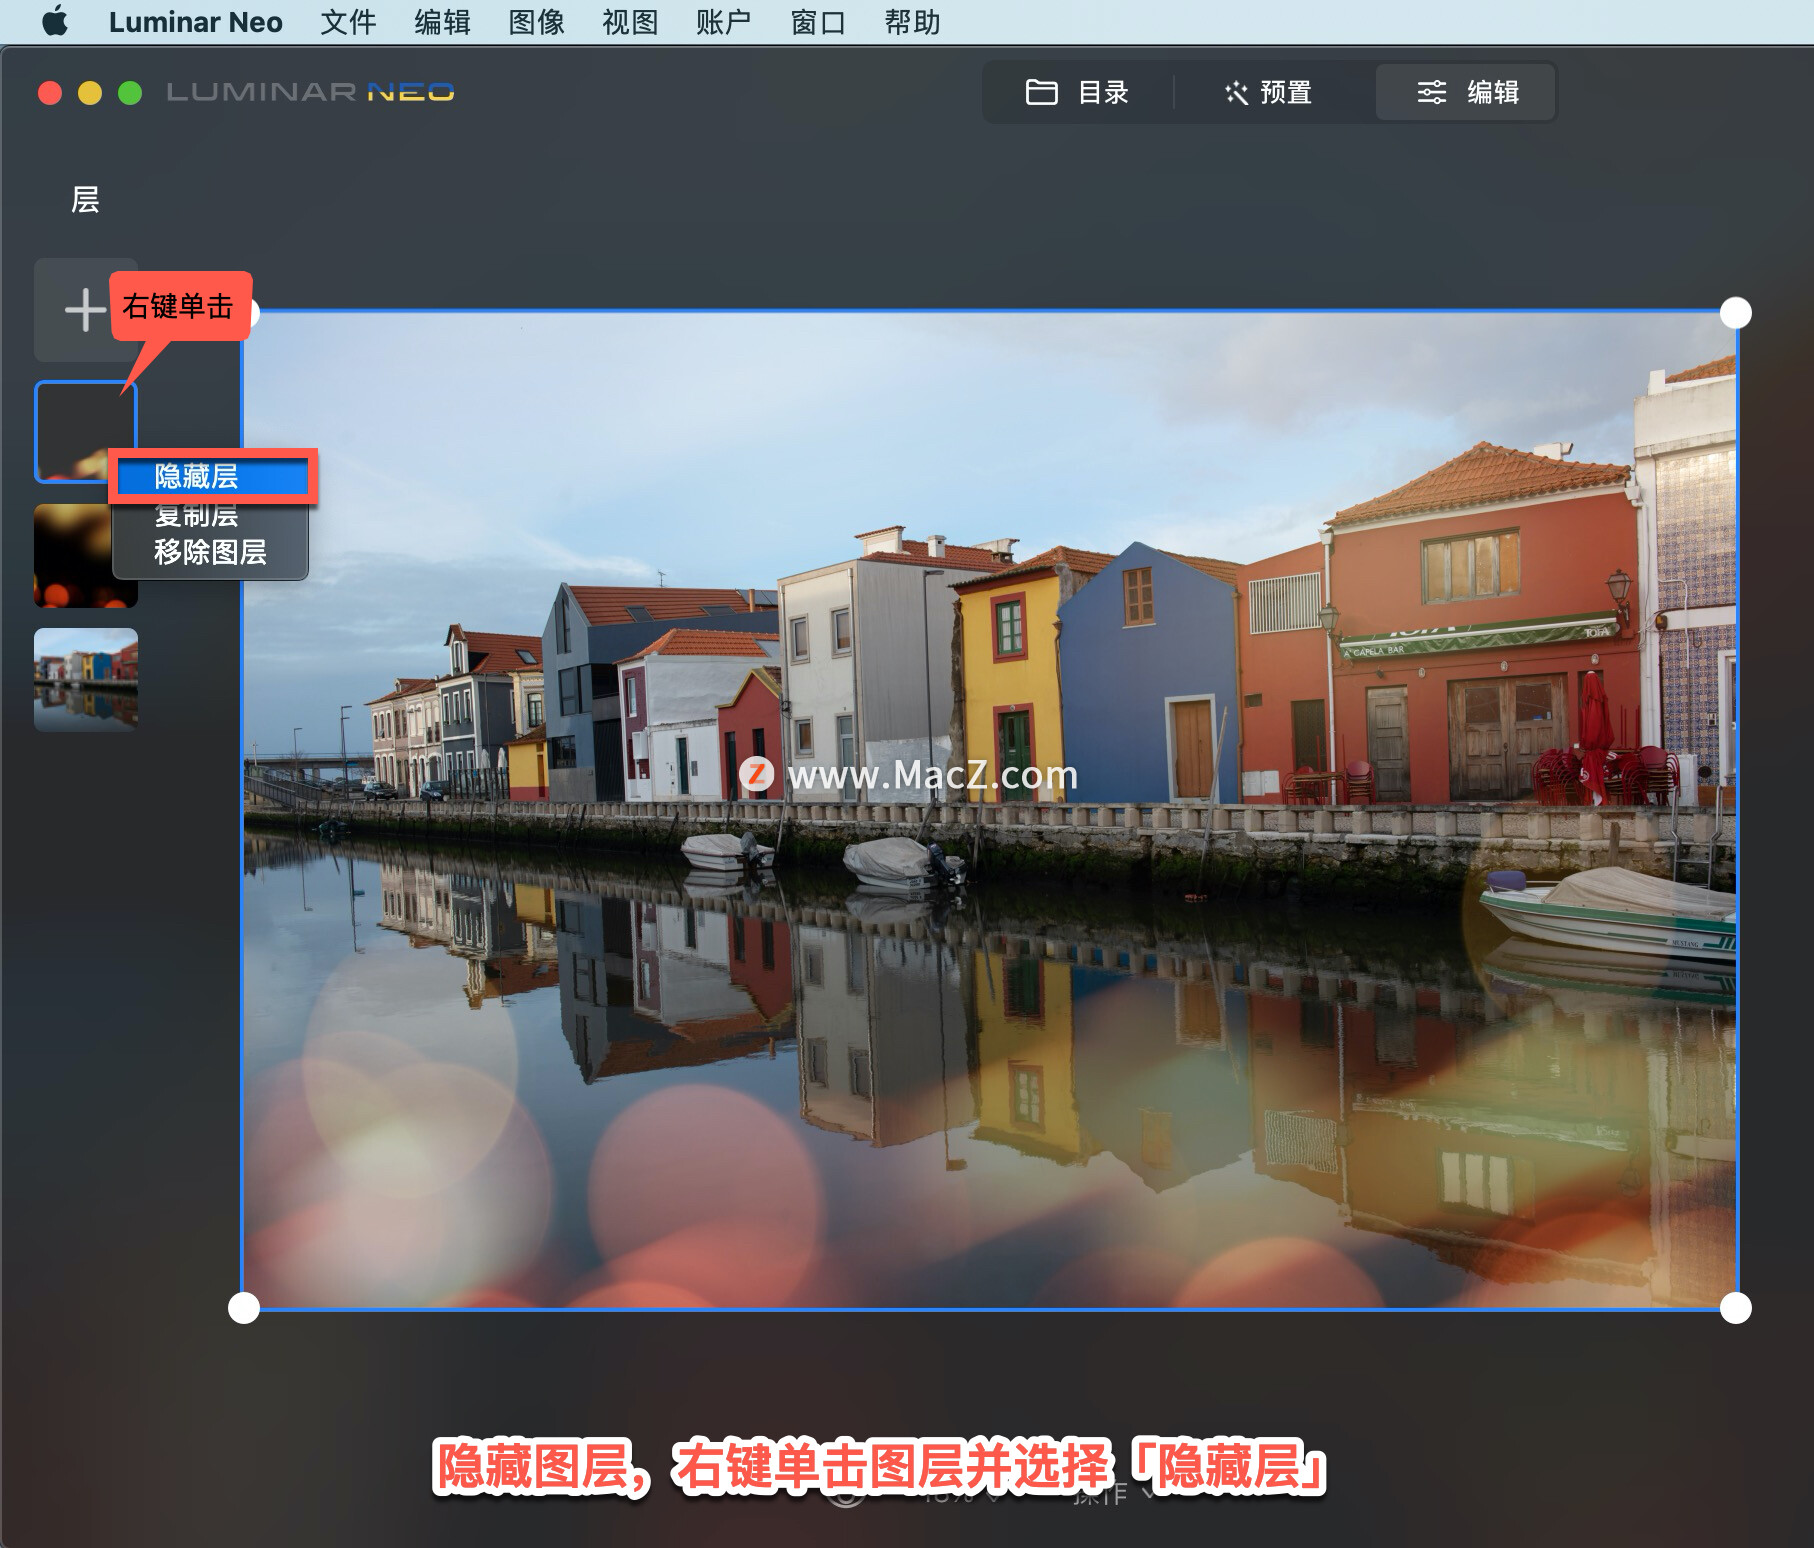Select the colorful houses layer thumbnail

[86, 680]
